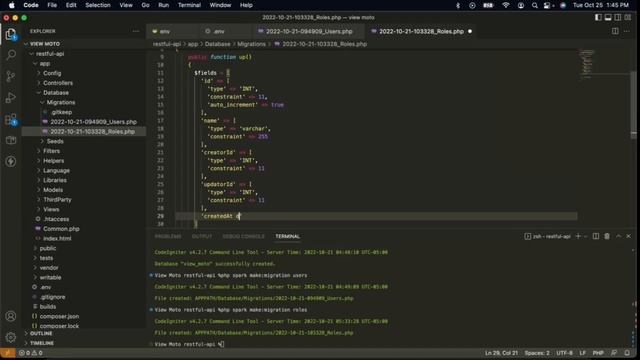This screenshot has width=640, height=360.
Task: Open Common.php file in explorer
Action: [x=61, y=229]
